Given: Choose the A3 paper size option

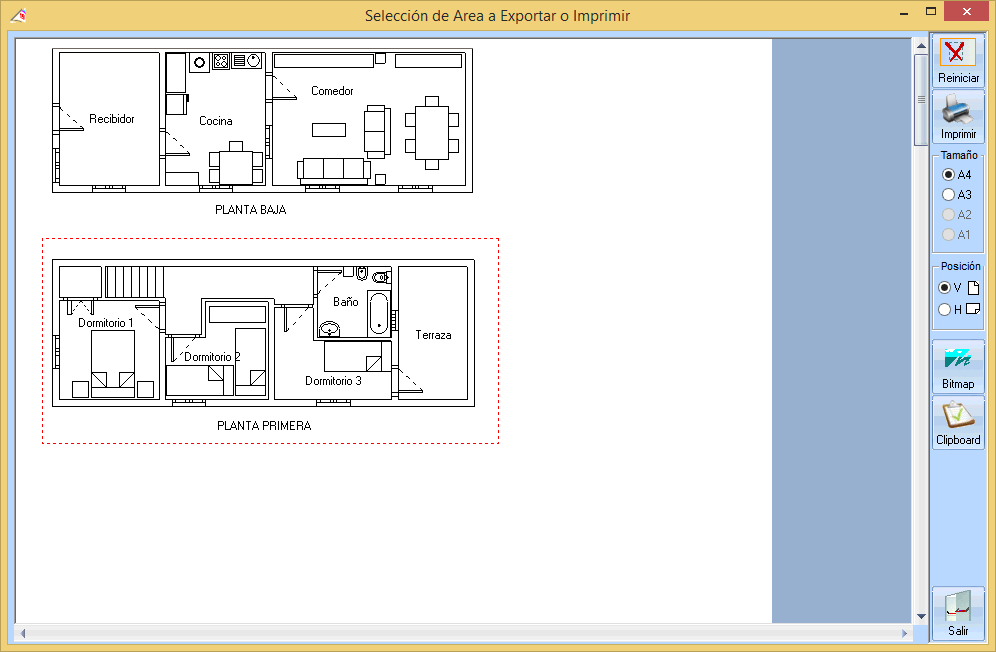Looking at the screenshot, I should tap(949, 195).
